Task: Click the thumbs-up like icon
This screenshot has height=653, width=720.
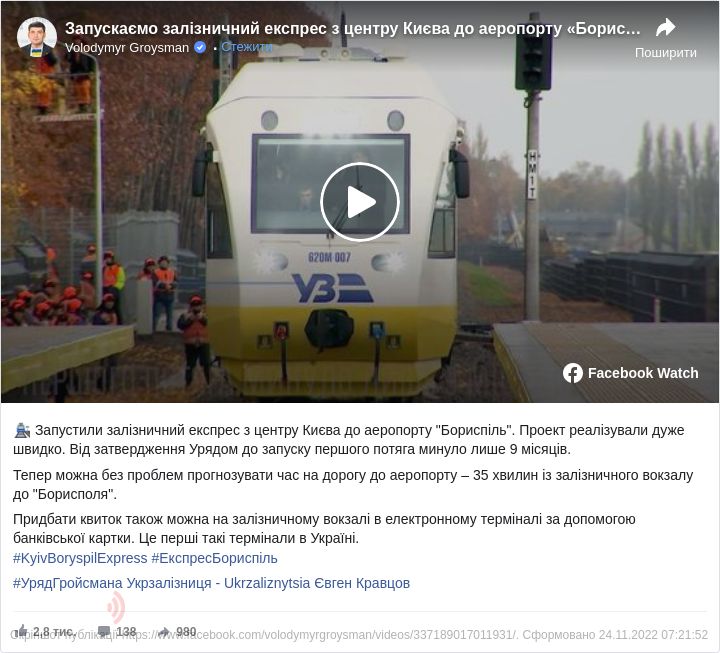Action: (x=22, y=631)
